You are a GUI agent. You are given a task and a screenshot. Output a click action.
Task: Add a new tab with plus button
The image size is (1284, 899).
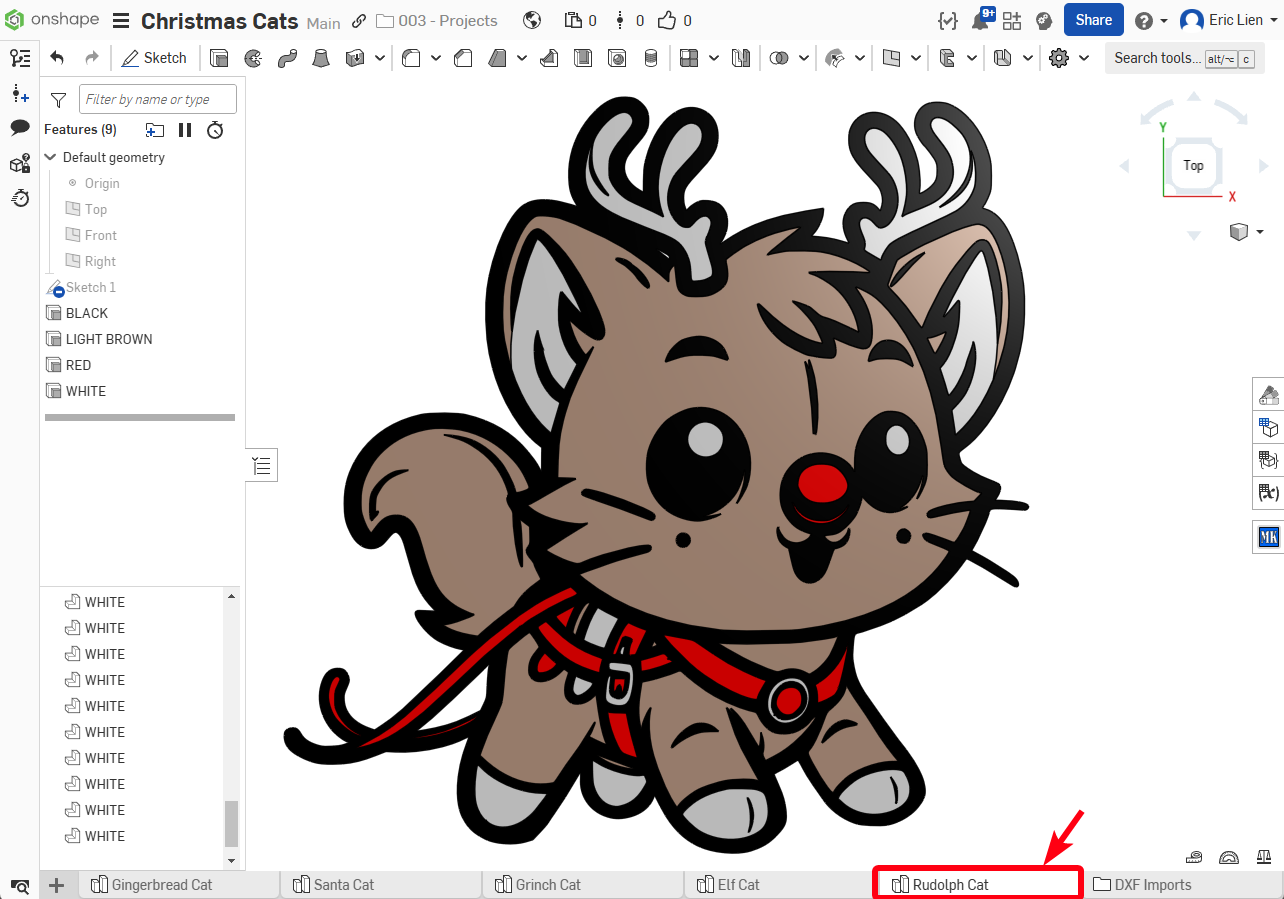pyautogui.click(x=57, y=884)
